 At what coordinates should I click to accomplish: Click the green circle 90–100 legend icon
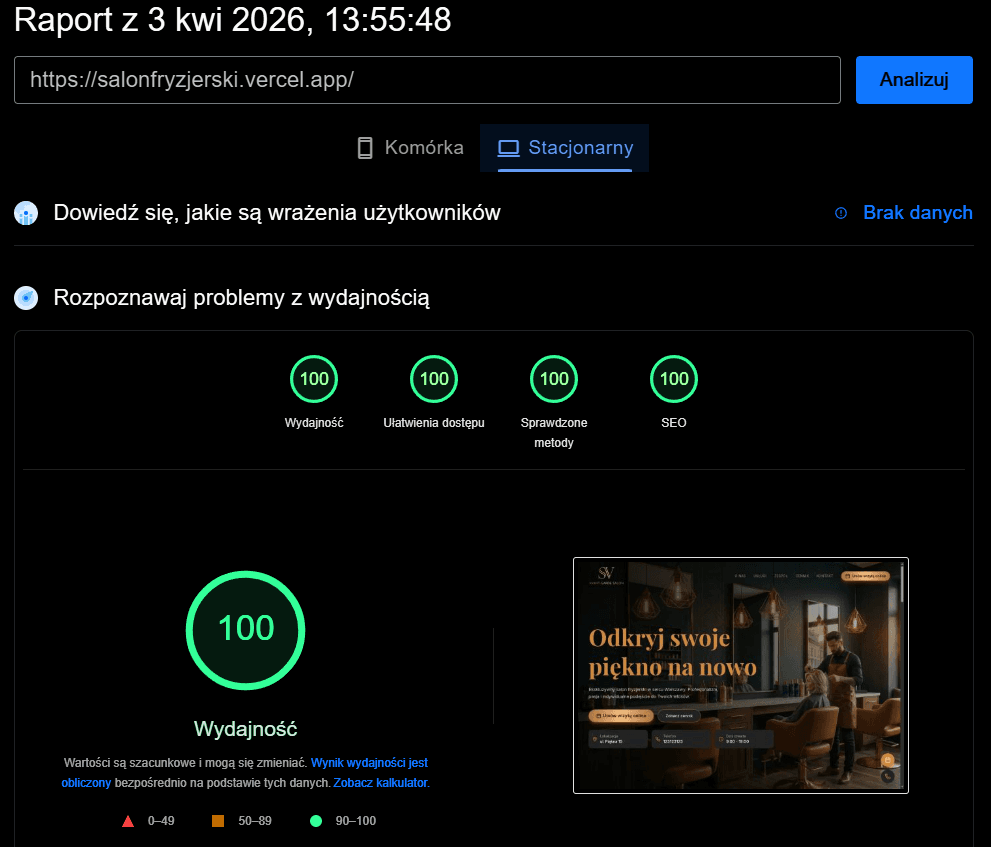tap(316, 821)
